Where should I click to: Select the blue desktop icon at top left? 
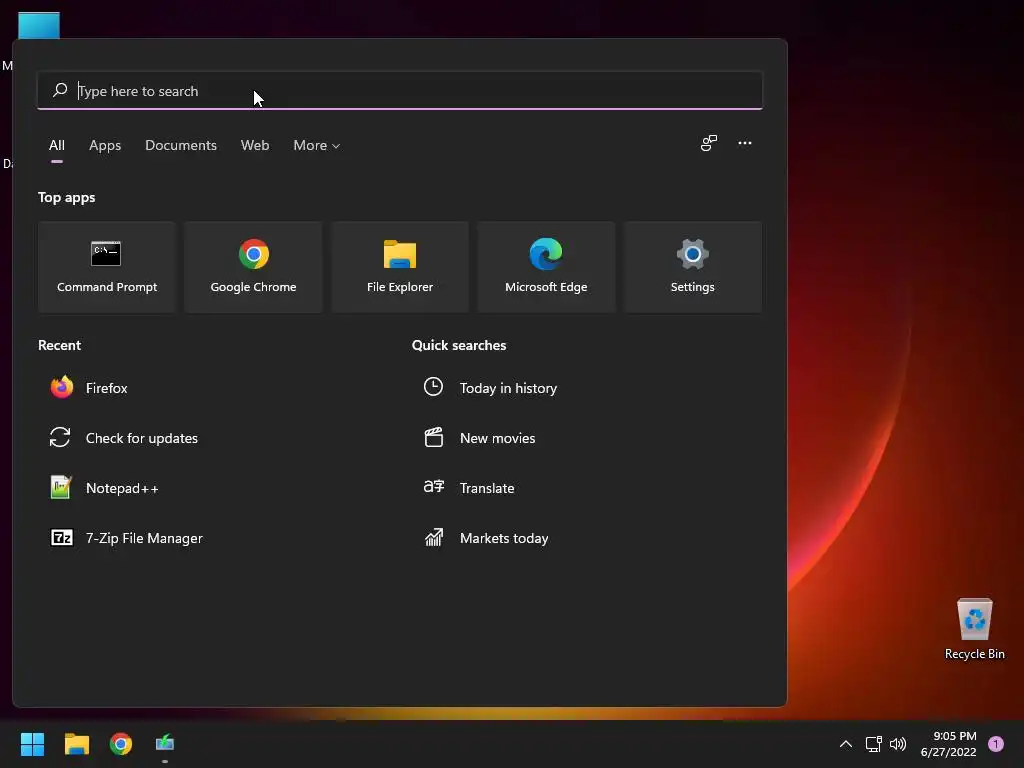[39, 25]
